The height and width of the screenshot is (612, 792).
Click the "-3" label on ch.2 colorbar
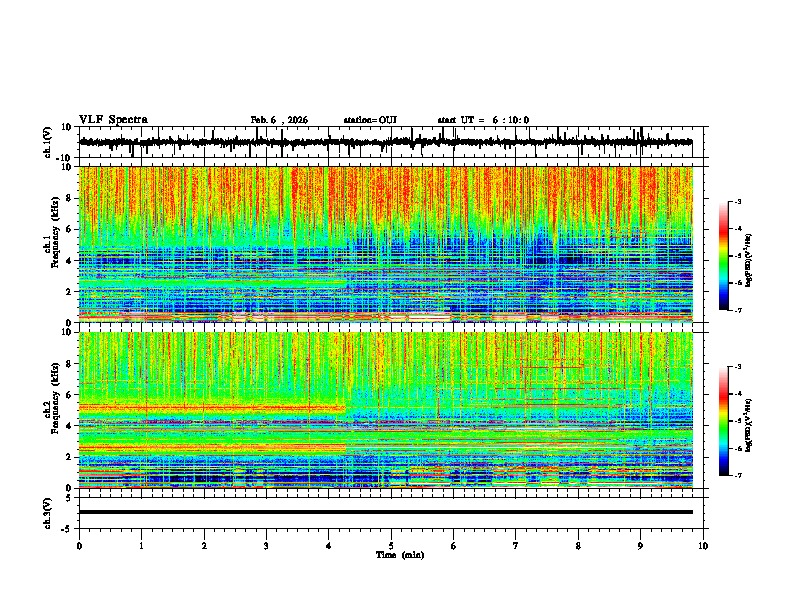pos(738,367)
